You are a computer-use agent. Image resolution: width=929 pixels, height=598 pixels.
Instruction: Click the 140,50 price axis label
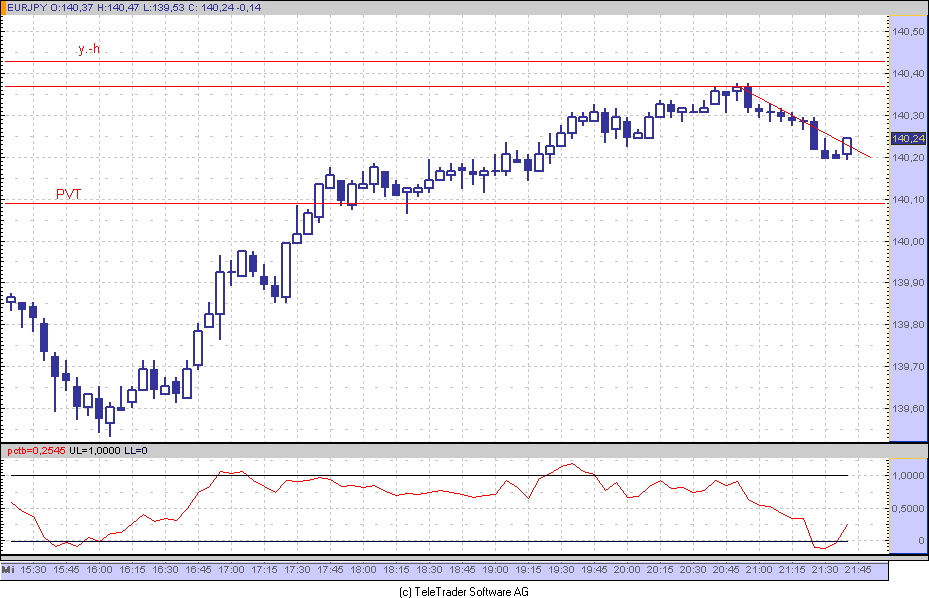coord(908,31)
